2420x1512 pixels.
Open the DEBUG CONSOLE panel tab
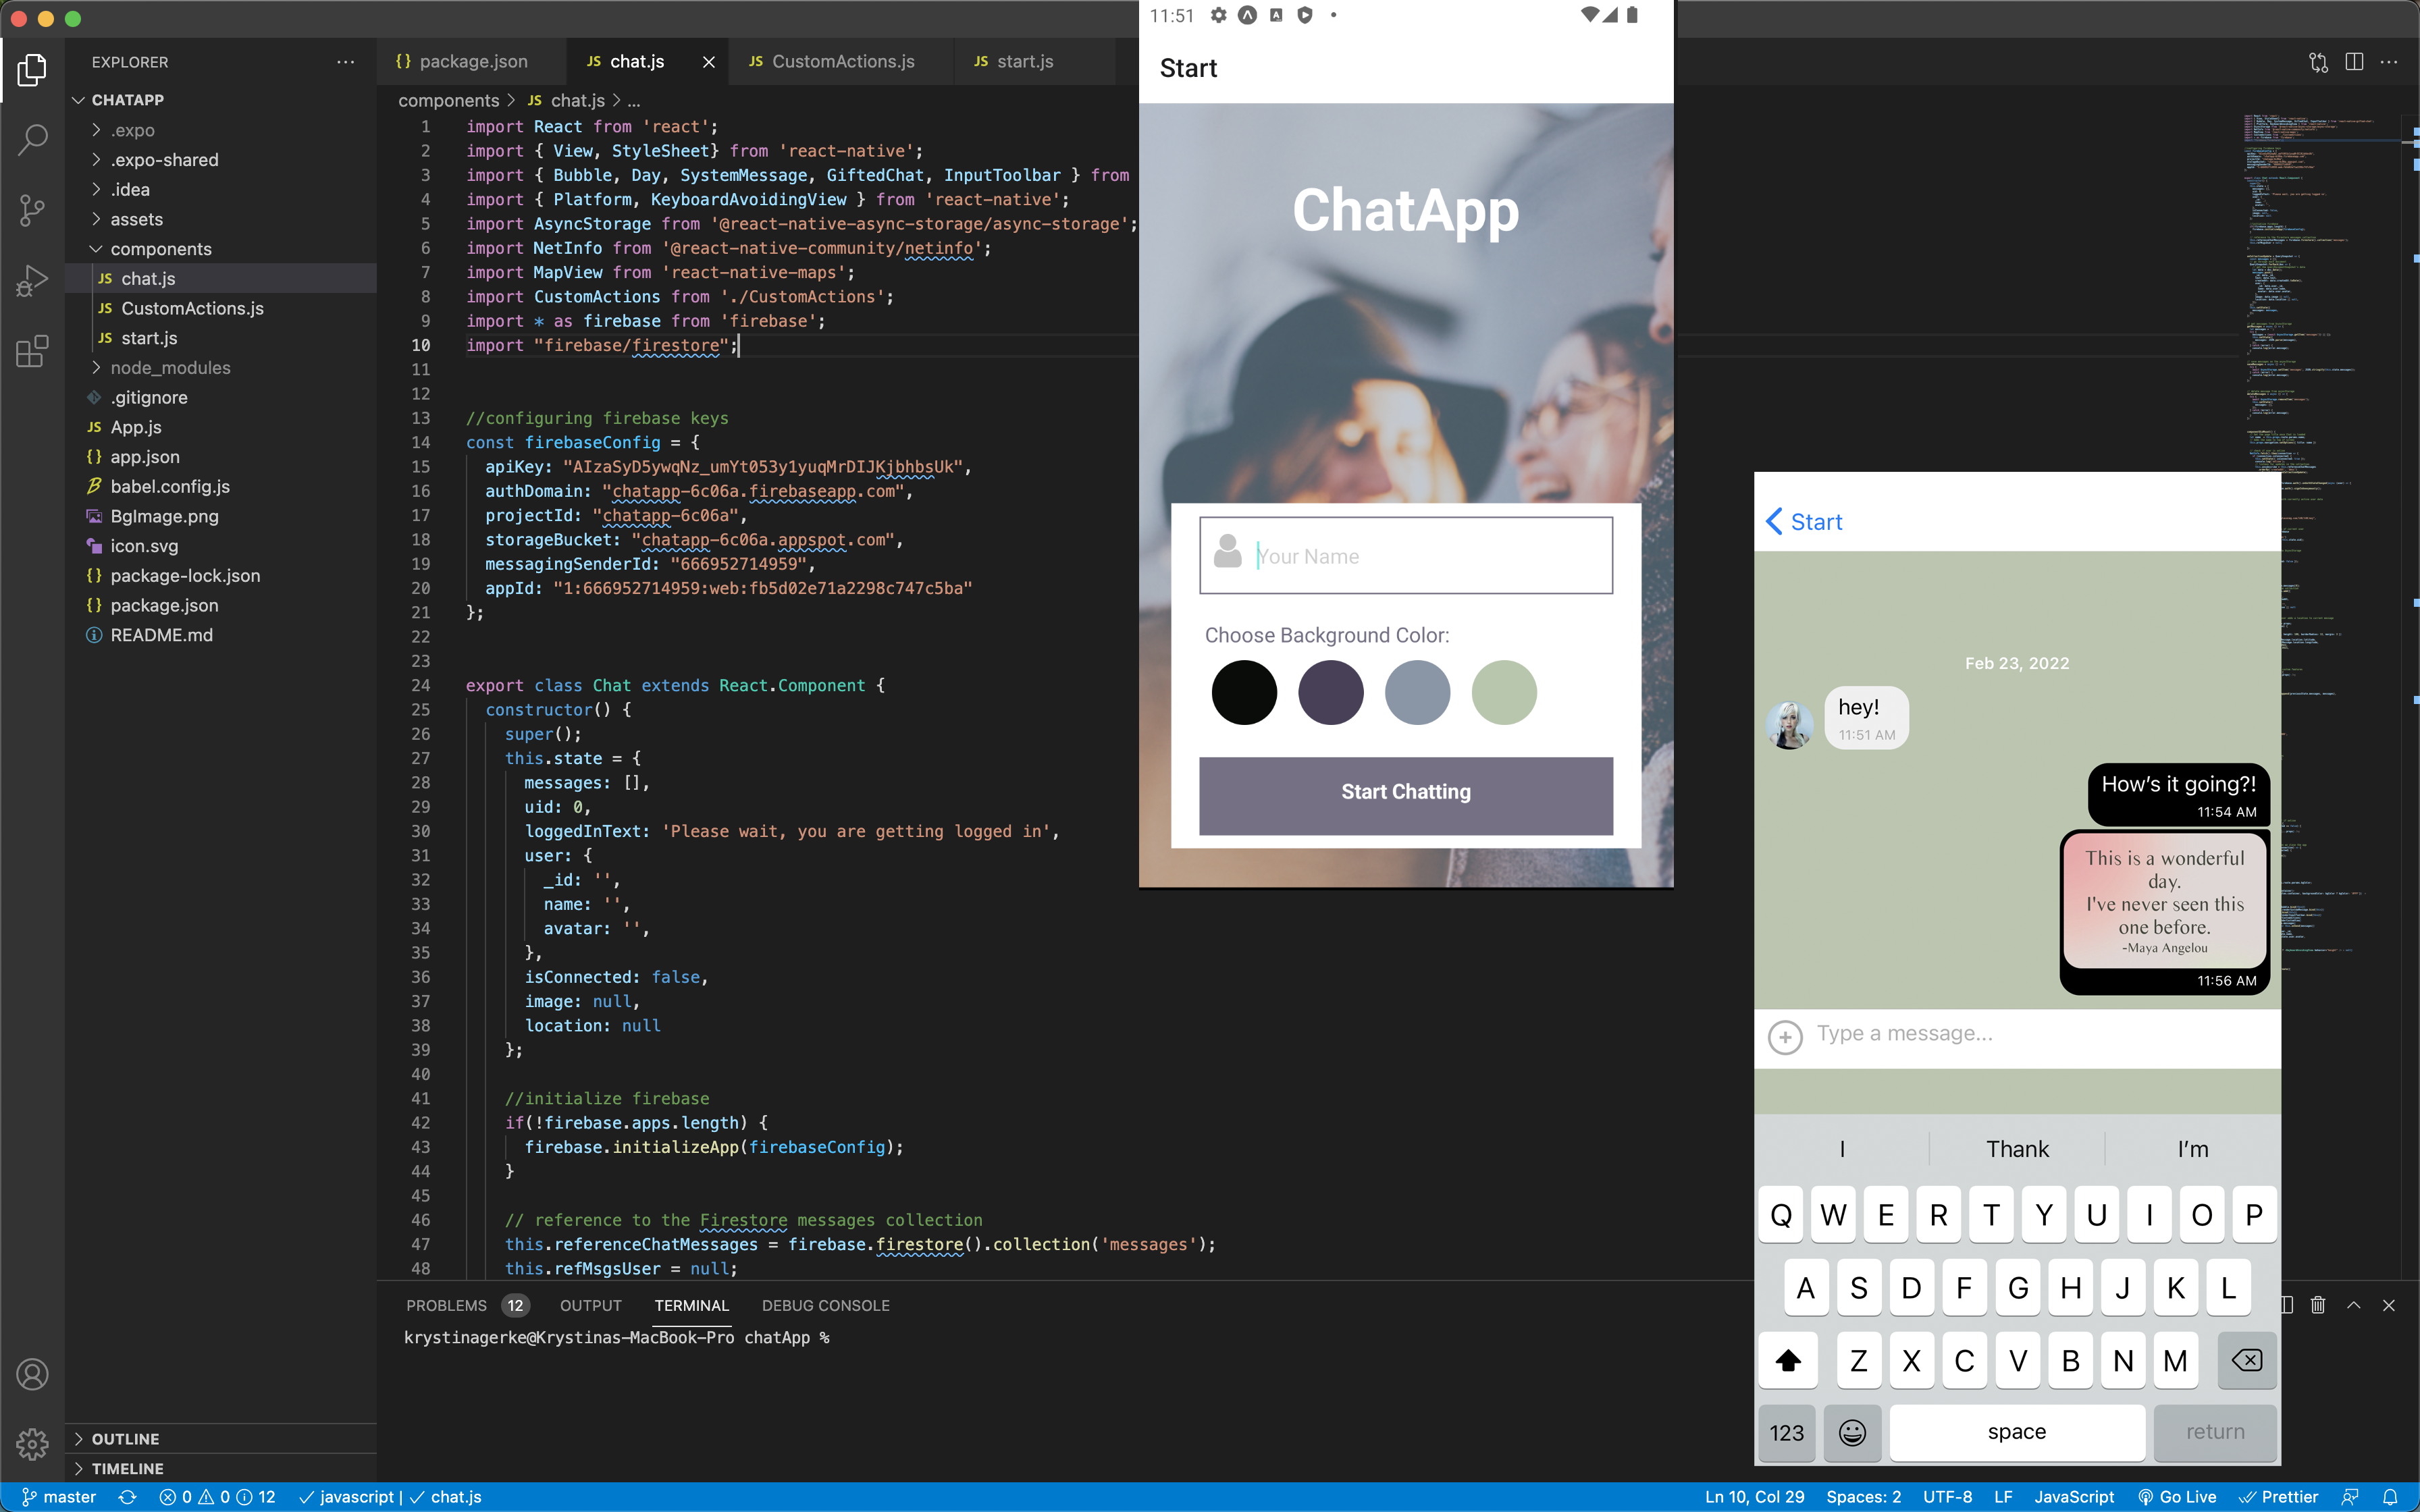pyautogui.click(x=825, y=1305)
